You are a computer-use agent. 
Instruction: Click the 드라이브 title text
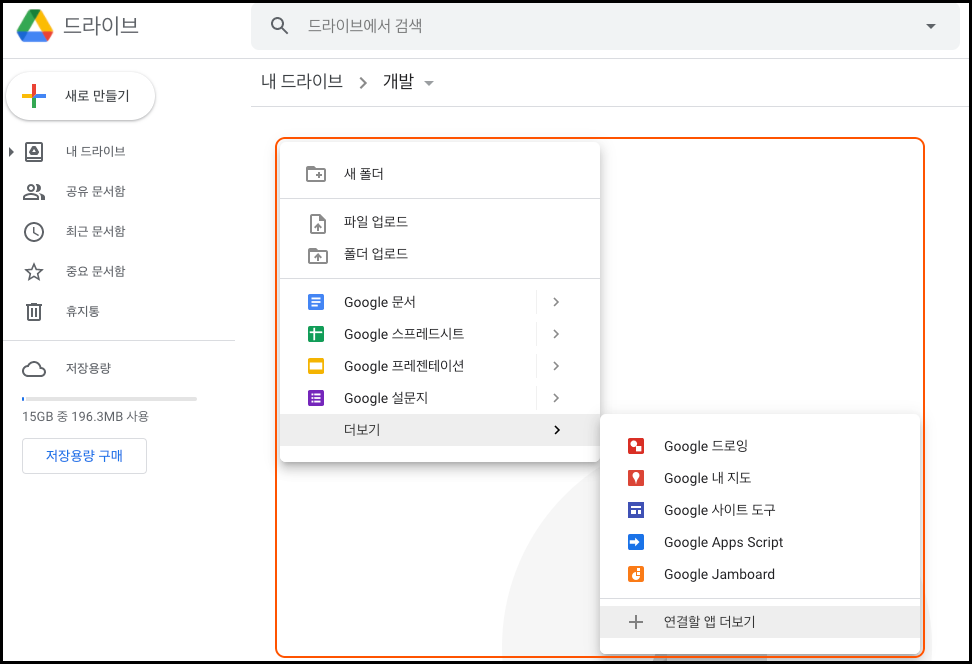[x=101, y=25]
